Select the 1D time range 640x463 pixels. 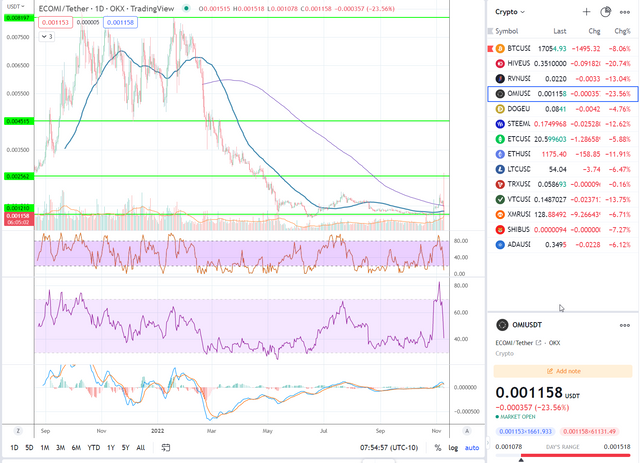tap(14, 448)
